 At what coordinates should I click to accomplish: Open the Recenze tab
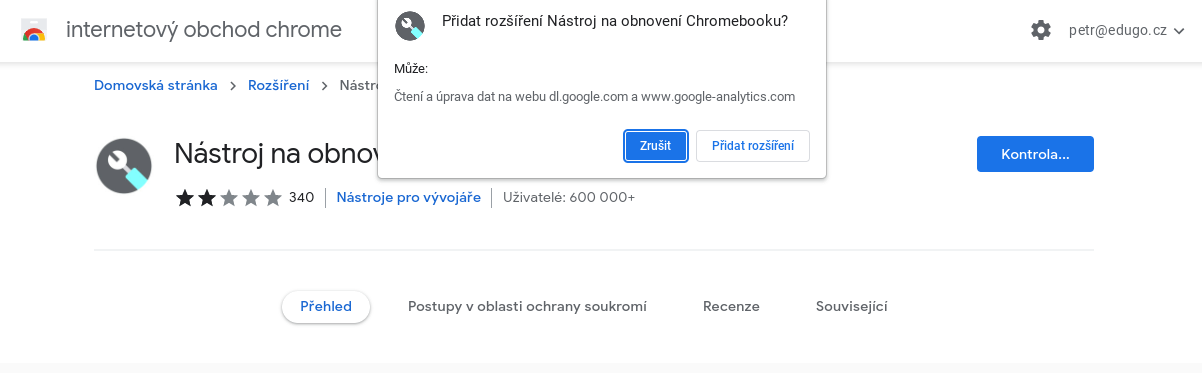tap(731, 307)
